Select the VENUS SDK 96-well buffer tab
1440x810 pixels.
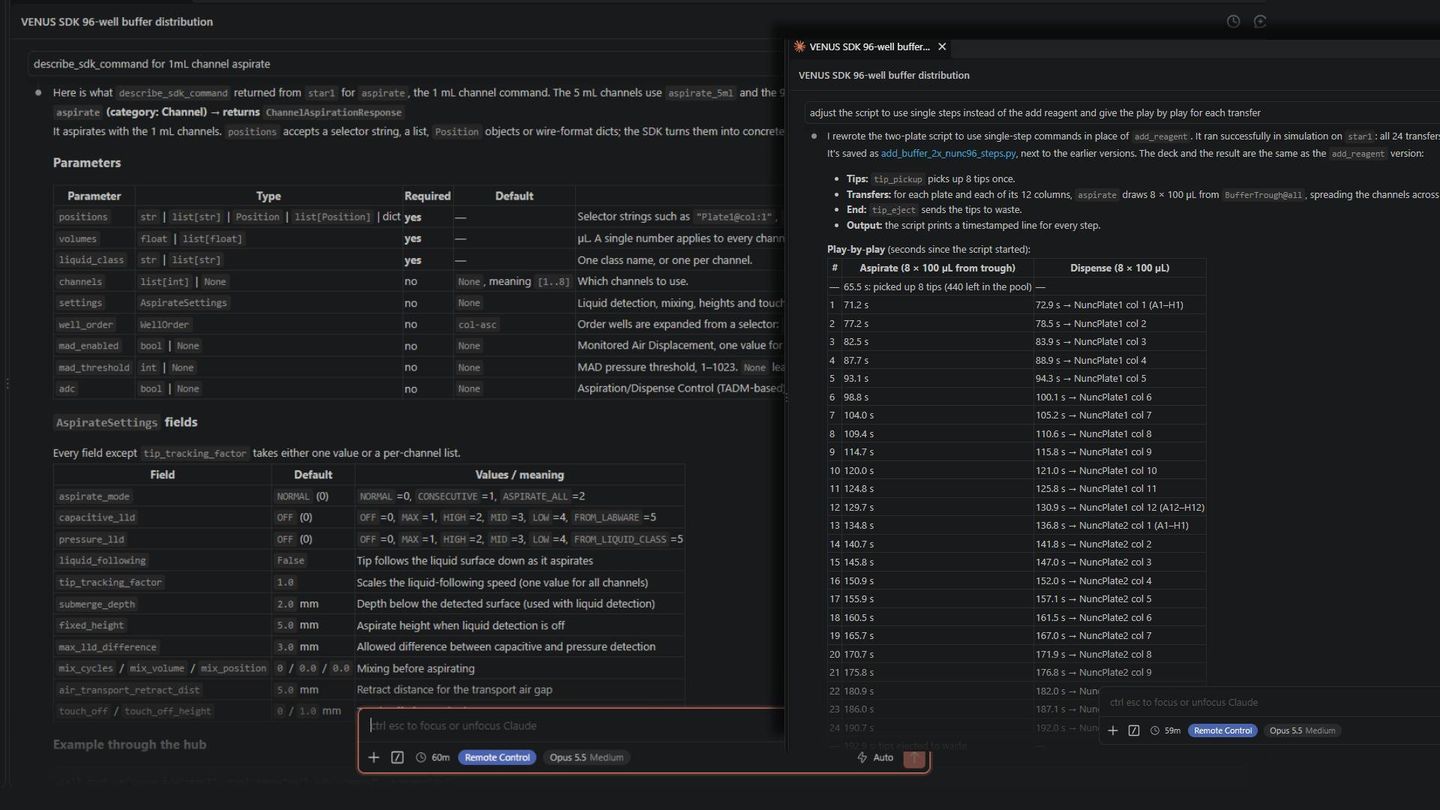coord(869,46)
